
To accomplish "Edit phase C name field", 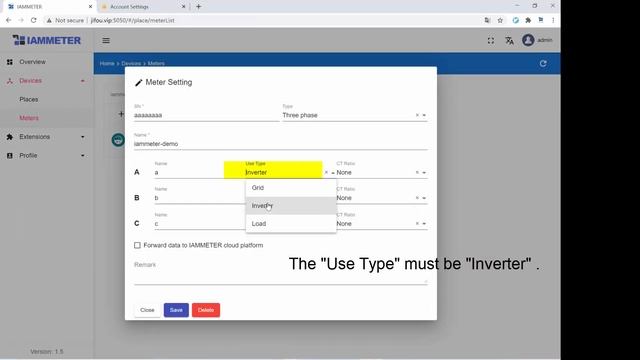I will pos(199,224).
